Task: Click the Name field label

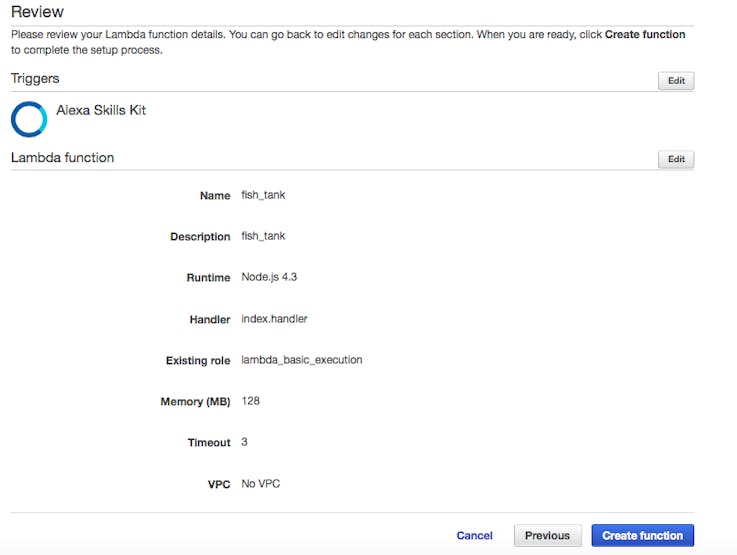Action: tap(215, 195)
